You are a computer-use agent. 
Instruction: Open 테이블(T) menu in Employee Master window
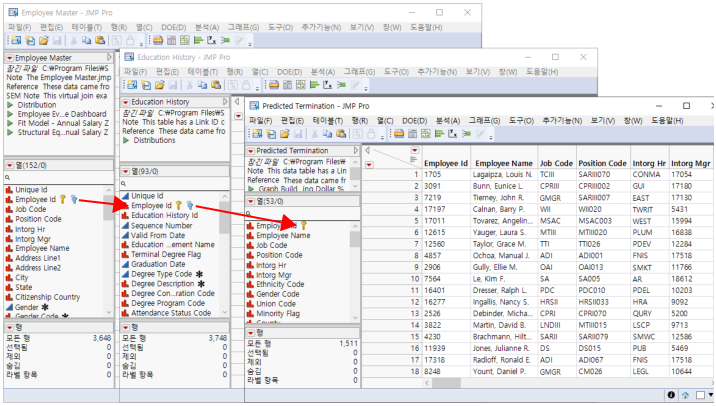click(87, 27)
